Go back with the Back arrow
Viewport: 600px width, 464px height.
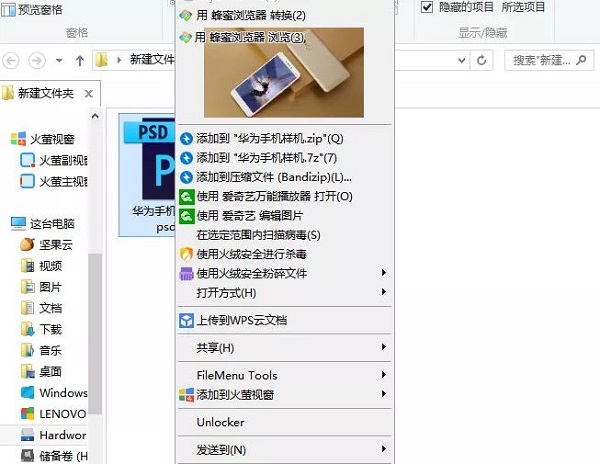[11, 61]
